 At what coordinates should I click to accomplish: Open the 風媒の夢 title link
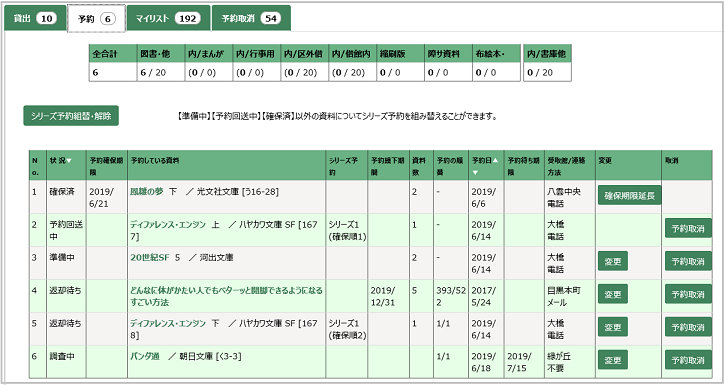point(147,191)
